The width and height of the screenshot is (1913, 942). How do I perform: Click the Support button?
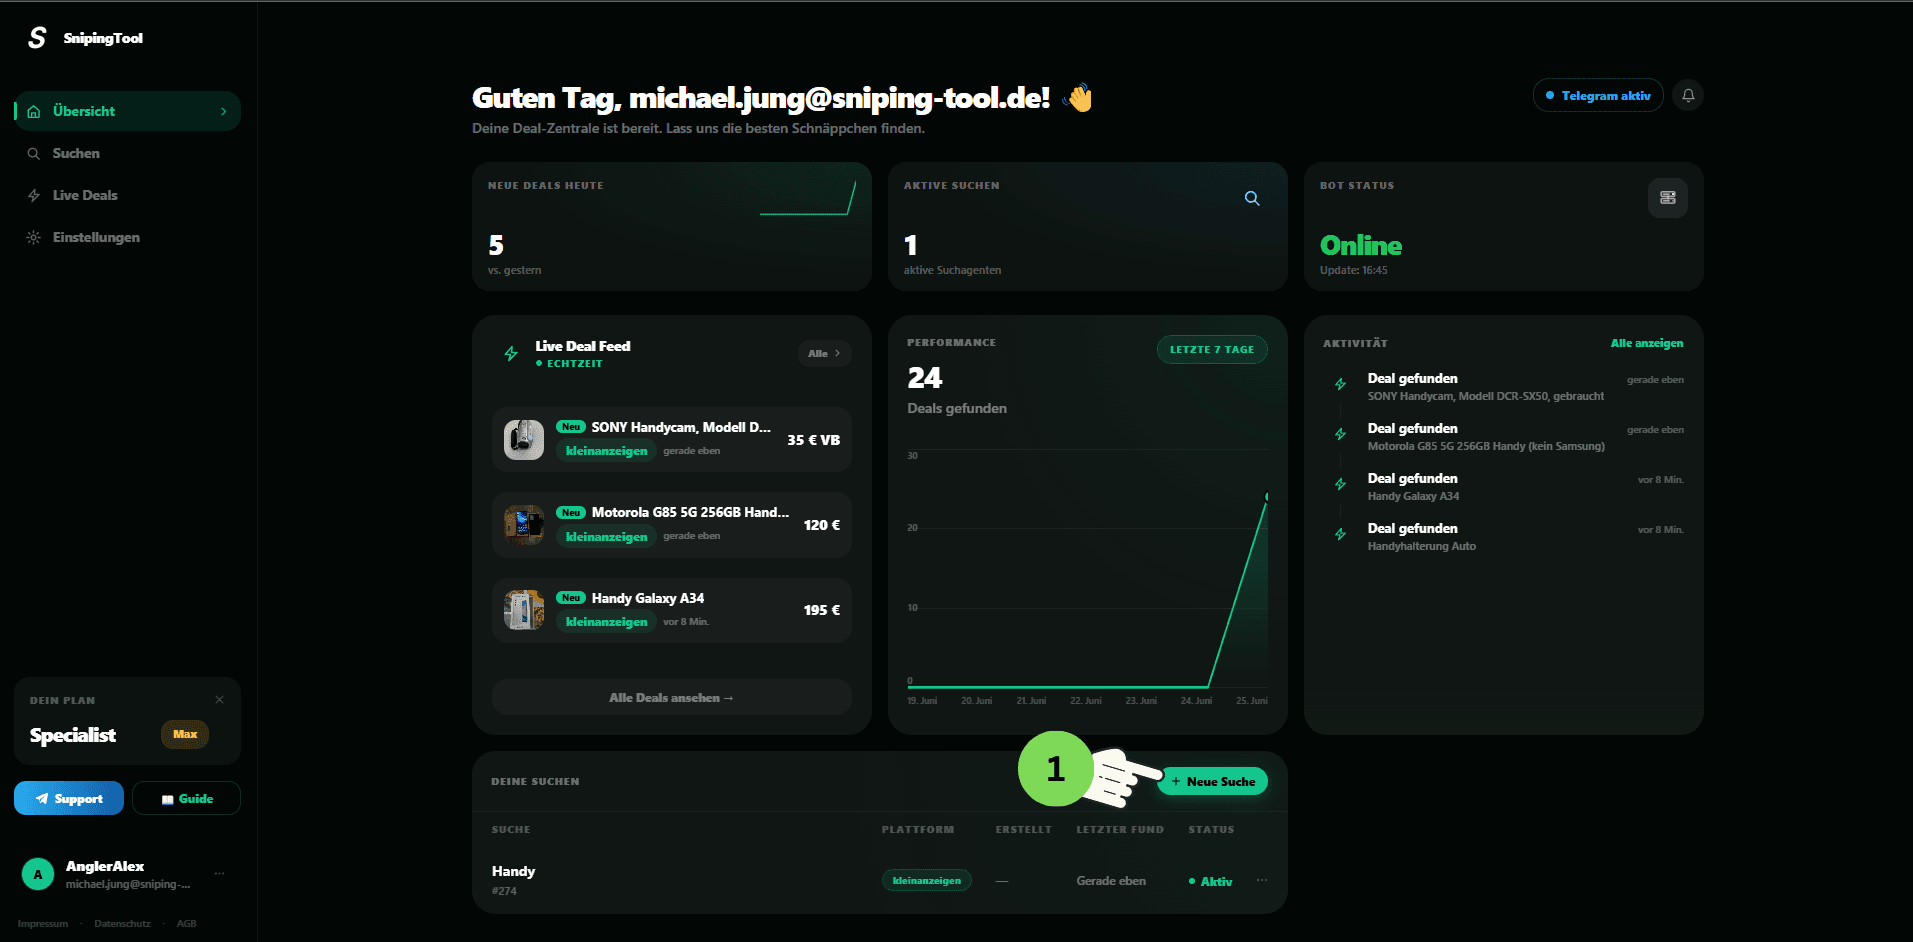point(69,798)
